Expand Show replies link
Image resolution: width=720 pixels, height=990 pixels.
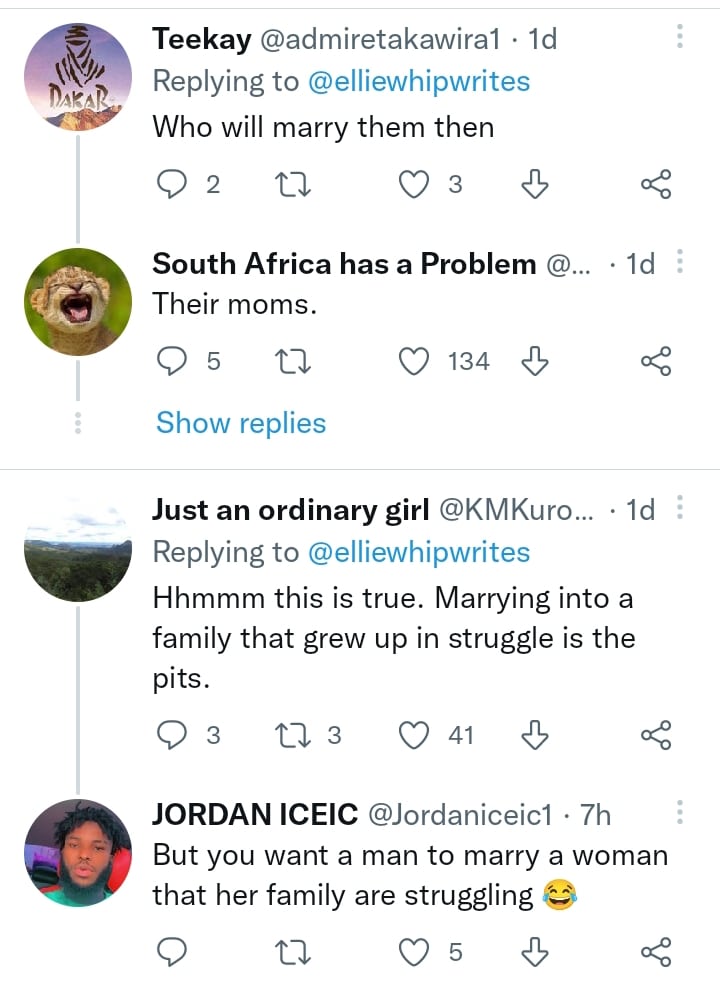tap(241, 423)
